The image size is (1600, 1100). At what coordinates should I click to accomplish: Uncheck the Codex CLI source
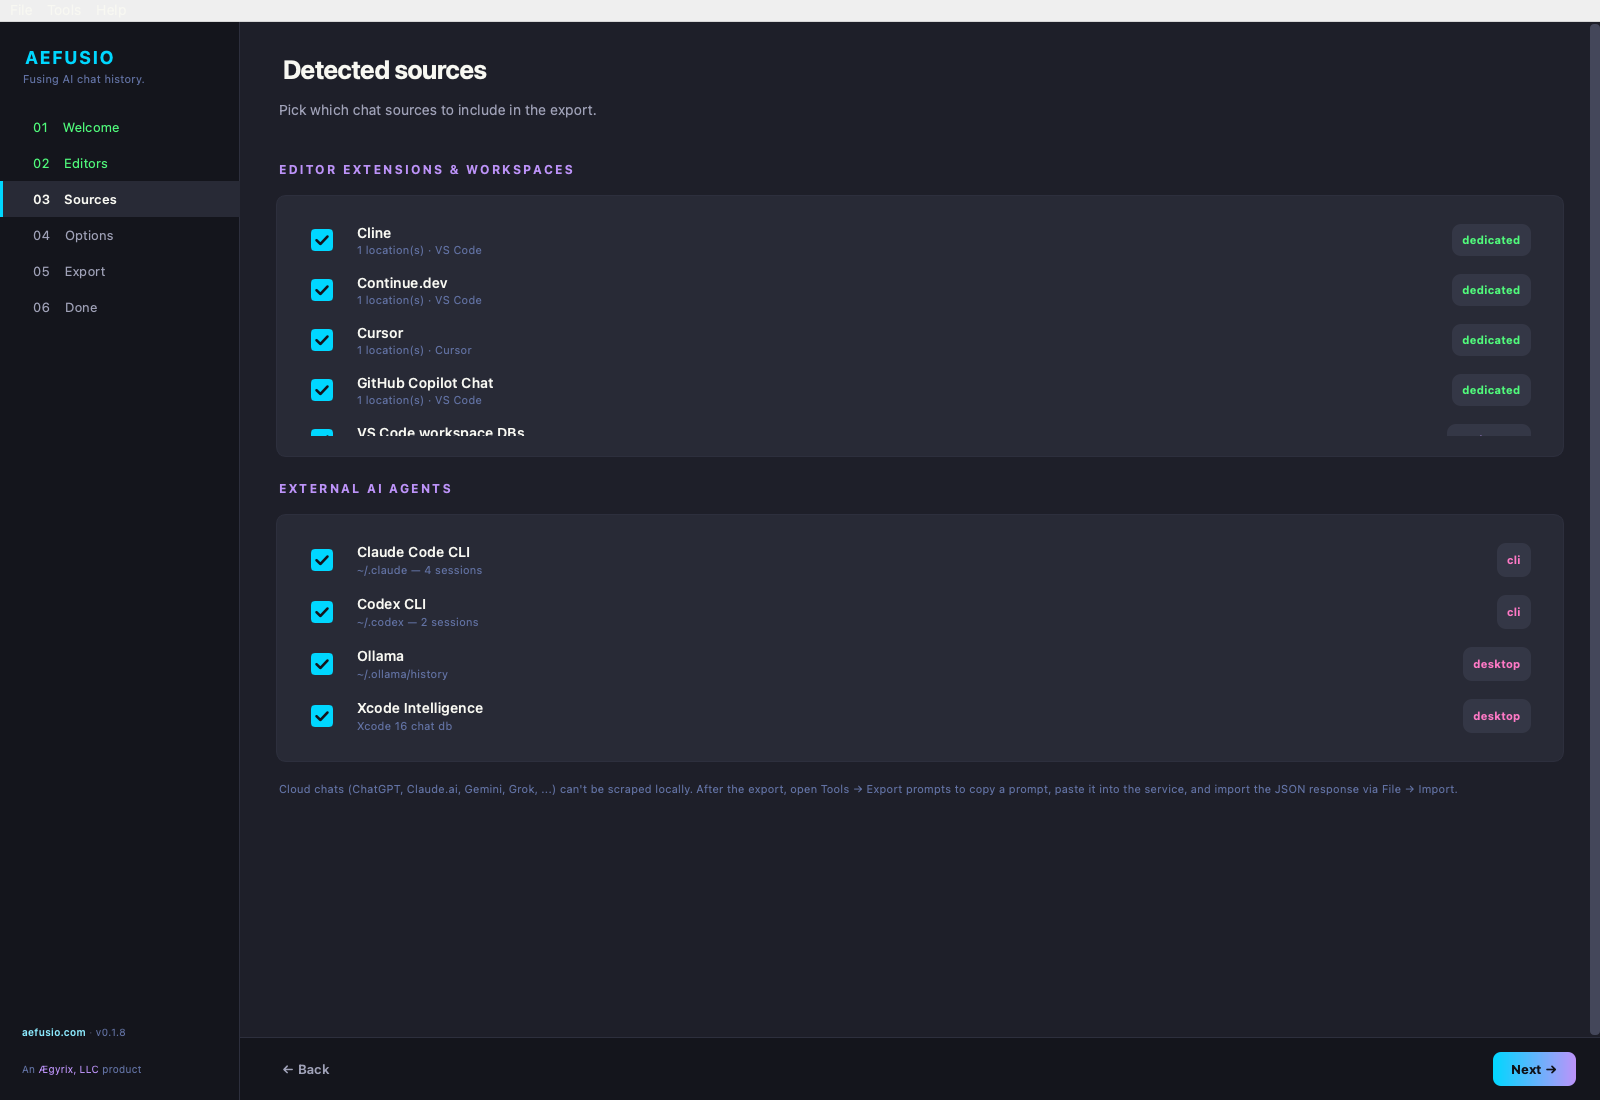pos(322,612)
